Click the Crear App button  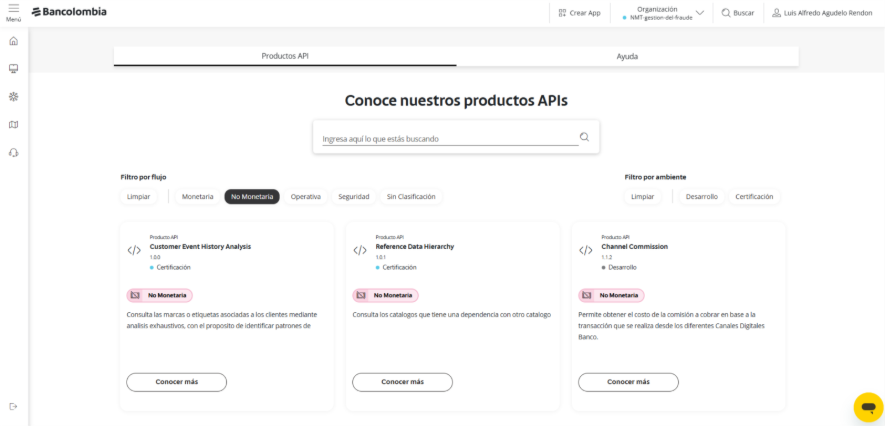coord(579,13)
